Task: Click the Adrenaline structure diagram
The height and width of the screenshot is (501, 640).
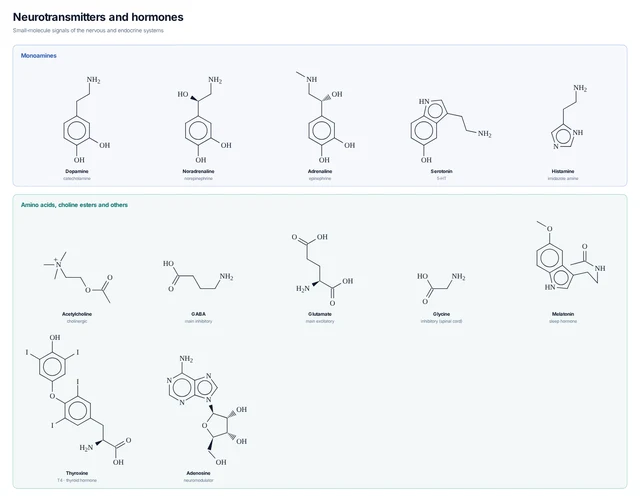Action: pyautogui.click(x=326, y=118)
